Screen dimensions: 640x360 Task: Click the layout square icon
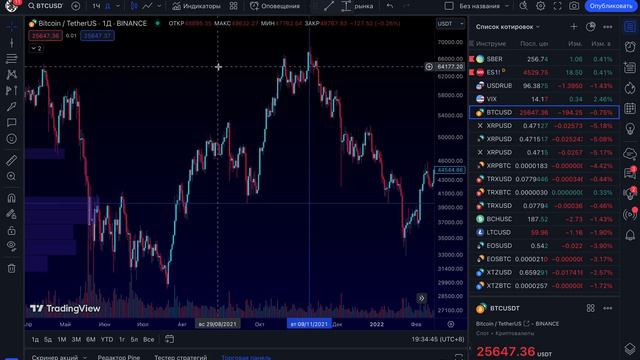coord(449,6)
